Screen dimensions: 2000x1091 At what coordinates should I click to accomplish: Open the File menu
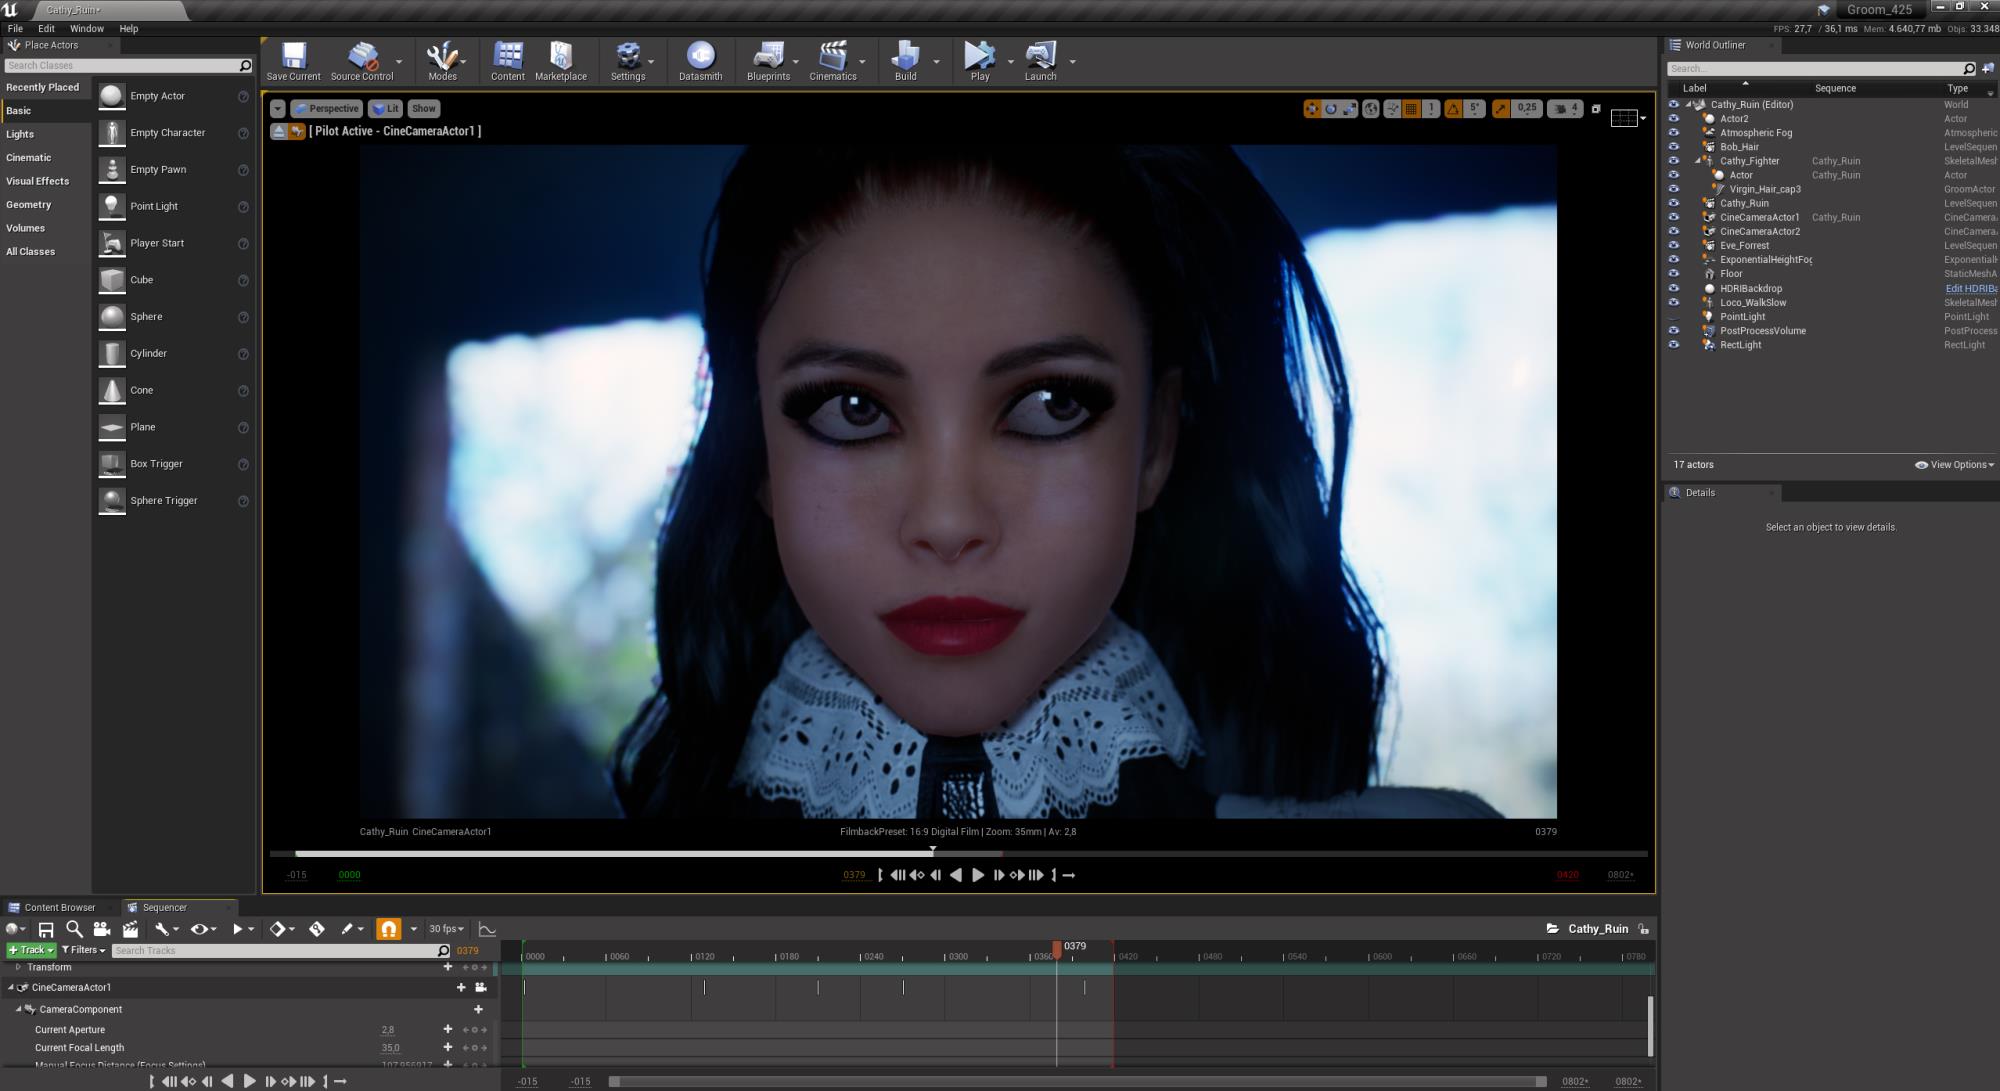(15, 29)
